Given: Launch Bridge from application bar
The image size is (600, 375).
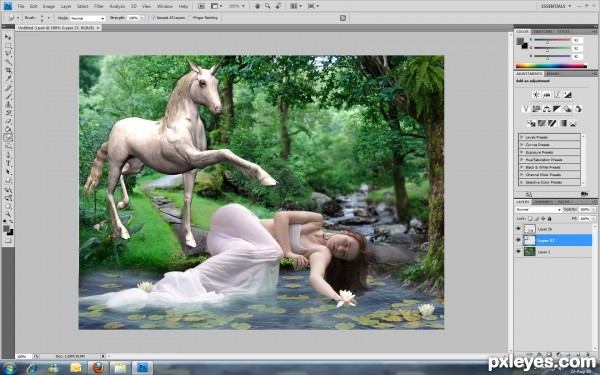Looking at the screenshot, I should tap(201, 6).
